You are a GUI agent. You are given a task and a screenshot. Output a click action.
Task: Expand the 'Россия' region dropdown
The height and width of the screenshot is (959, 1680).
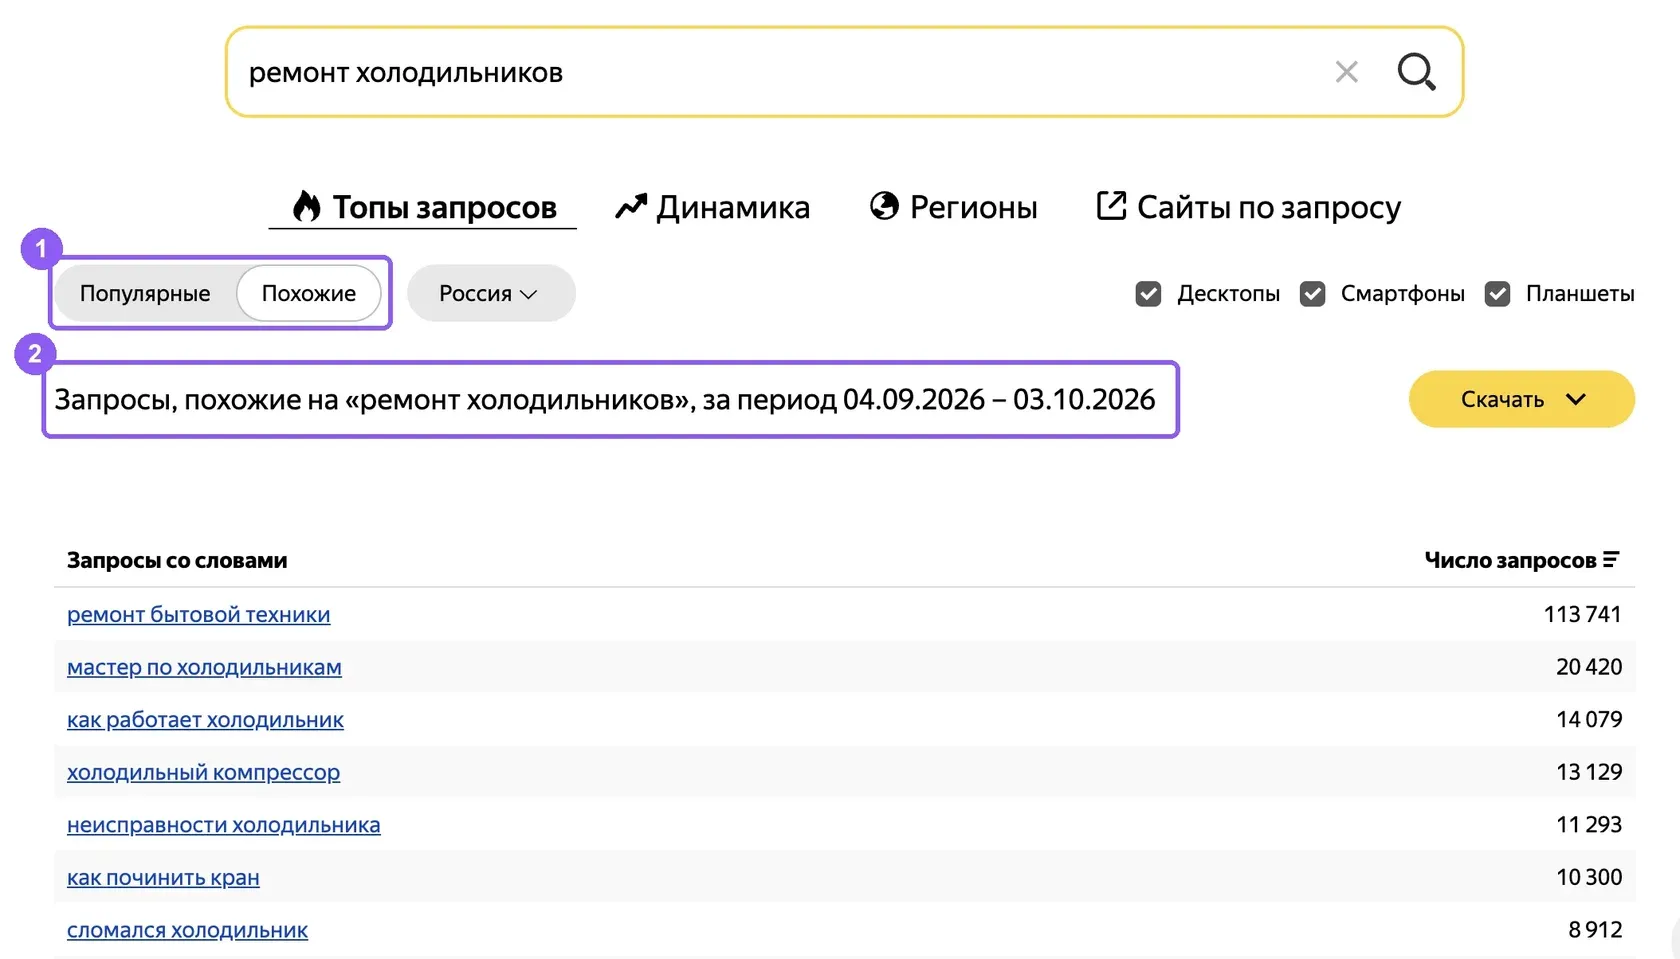pyautogui.click(x=490, y=293)
